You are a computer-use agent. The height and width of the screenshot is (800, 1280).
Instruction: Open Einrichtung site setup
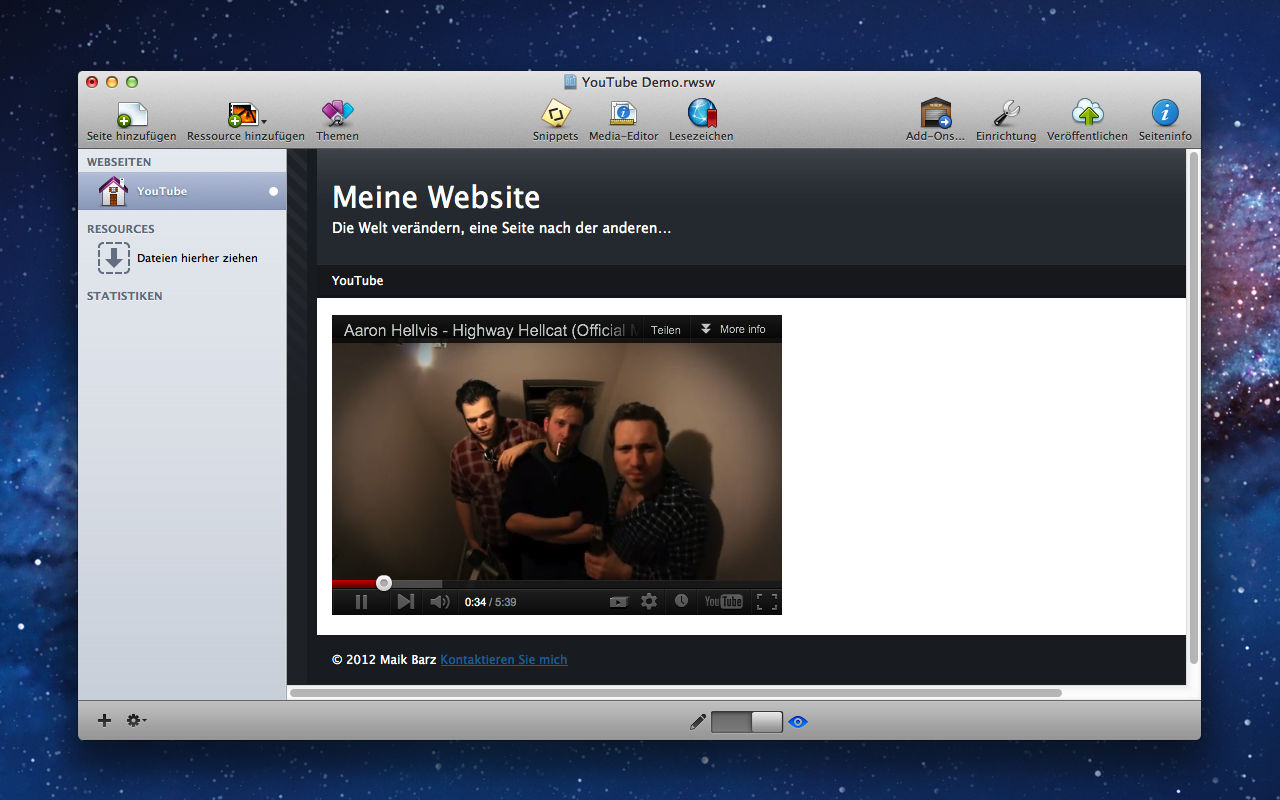[1006, 122]
